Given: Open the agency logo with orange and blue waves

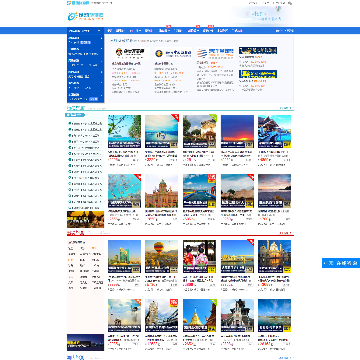Looking at the screenshot, I should pyautogui.click(x=215, y=53).
